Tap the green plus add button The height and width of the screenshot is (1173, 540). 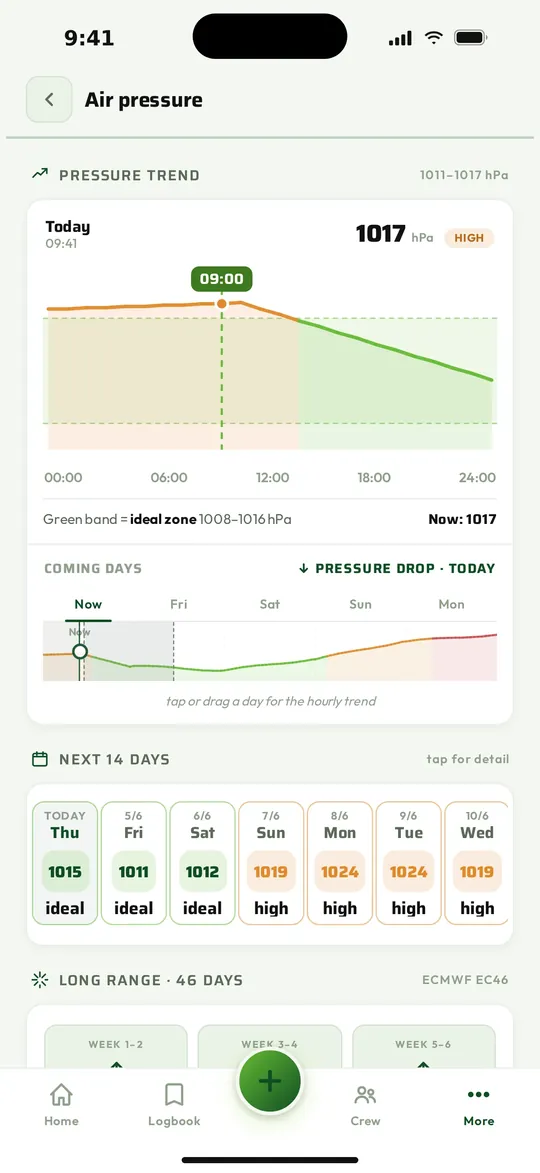[x=270, y=1081]
